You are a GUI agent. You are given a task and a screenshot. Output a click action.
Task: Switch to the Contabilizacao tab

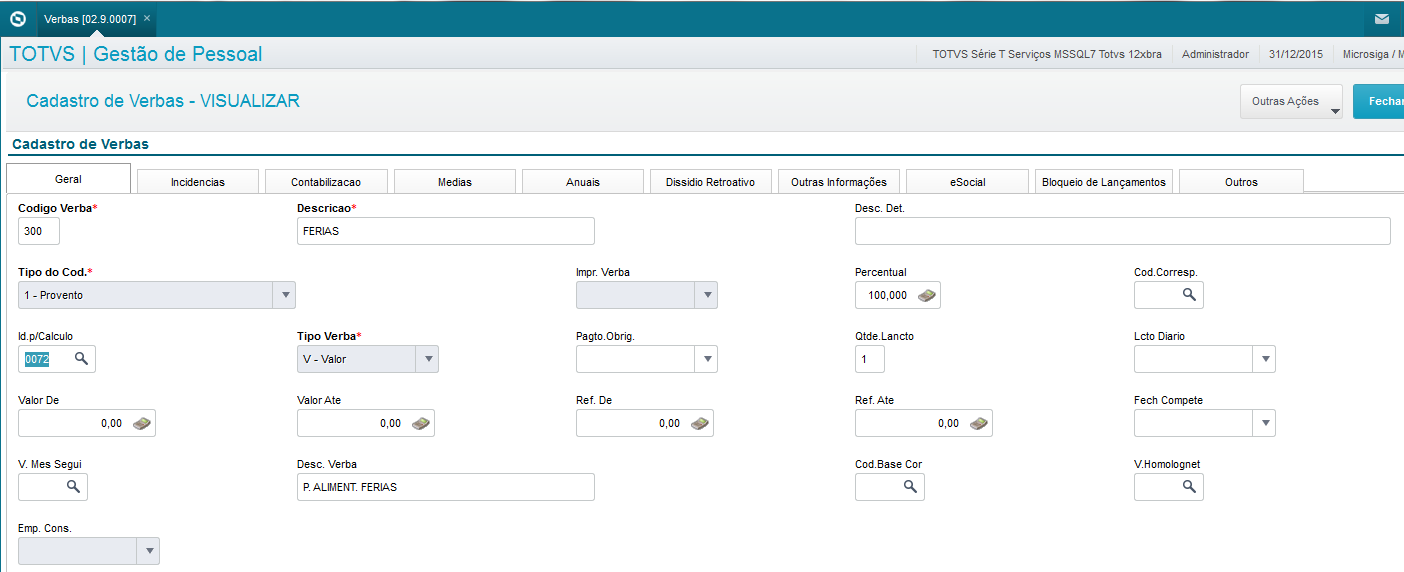pyautogui.click(x=326, y=182)
